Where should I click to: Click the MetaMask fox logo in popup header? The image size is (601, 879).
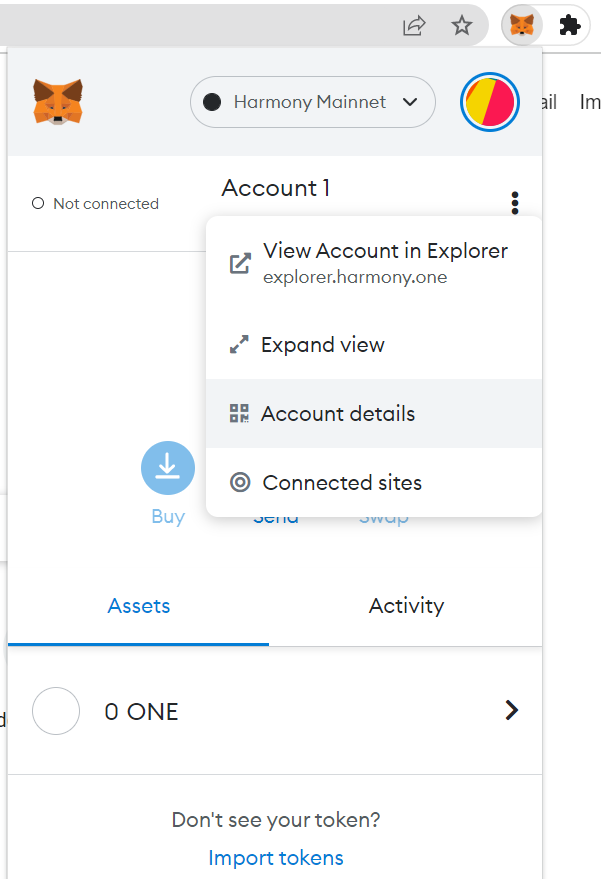58,101
